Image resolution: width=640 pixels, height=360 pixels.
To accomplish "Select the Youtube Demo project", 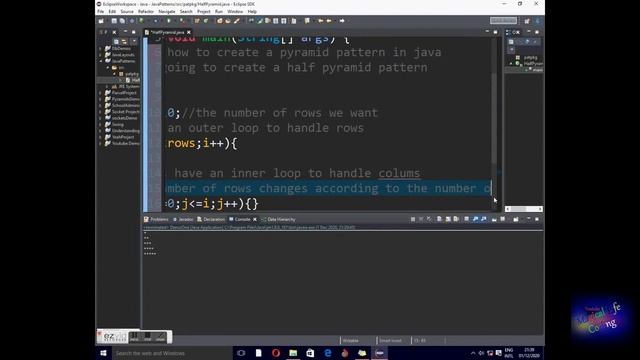I will [122, 143].
